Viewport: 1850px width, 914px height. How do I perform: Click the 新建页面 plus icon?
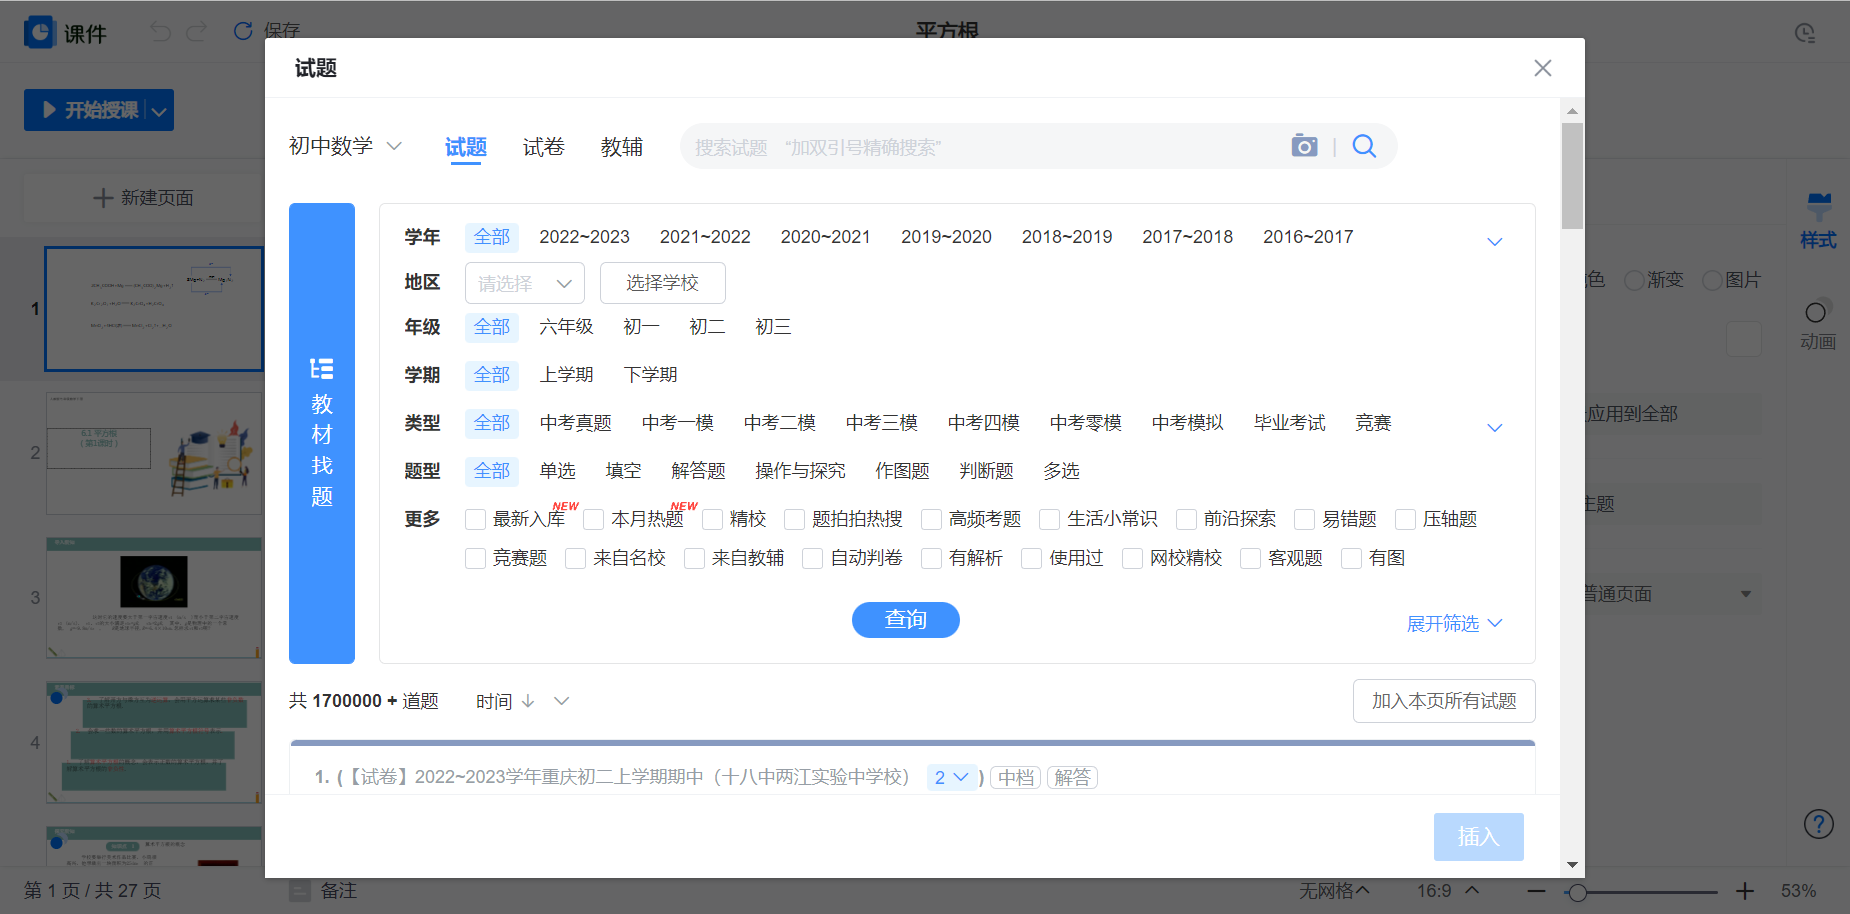[x=103, y=198]
